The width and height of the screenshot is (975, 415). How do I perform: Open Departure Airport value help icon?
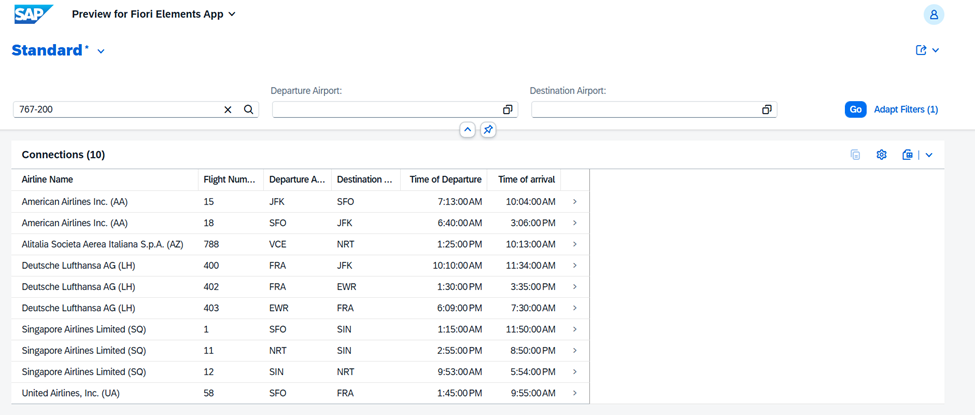click(507, 110)
